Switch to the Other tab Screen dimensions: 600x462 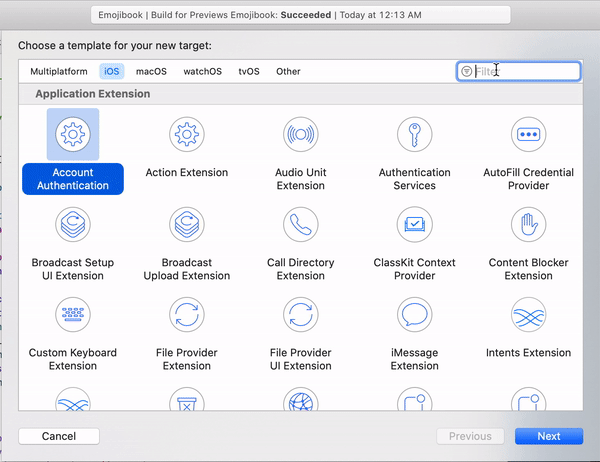click(x=288, y=72)
